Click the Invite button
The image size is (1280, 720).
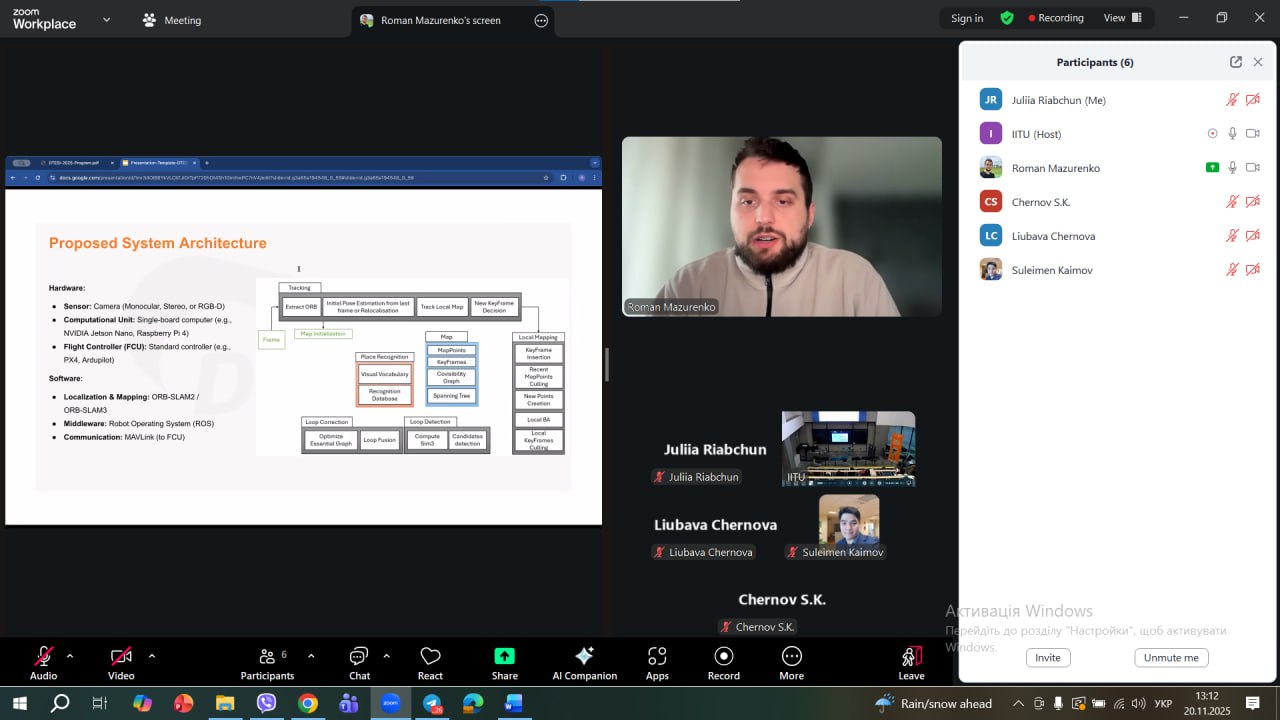pyautogui.click(x=1047, y=657)
